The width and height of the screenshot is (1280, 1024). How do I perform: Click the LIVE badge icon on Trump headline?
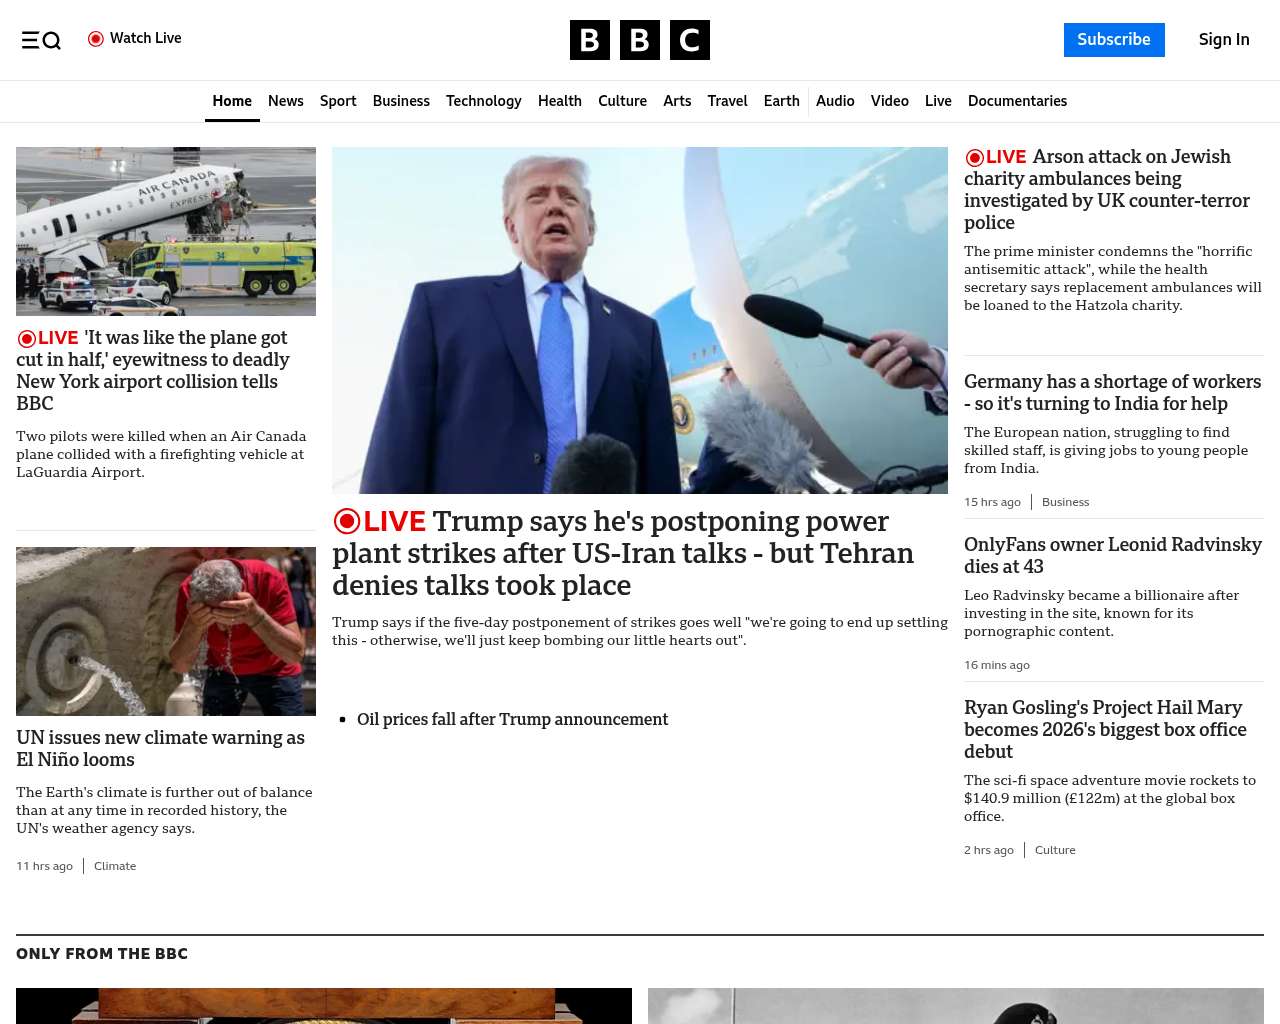click(379, 521)
